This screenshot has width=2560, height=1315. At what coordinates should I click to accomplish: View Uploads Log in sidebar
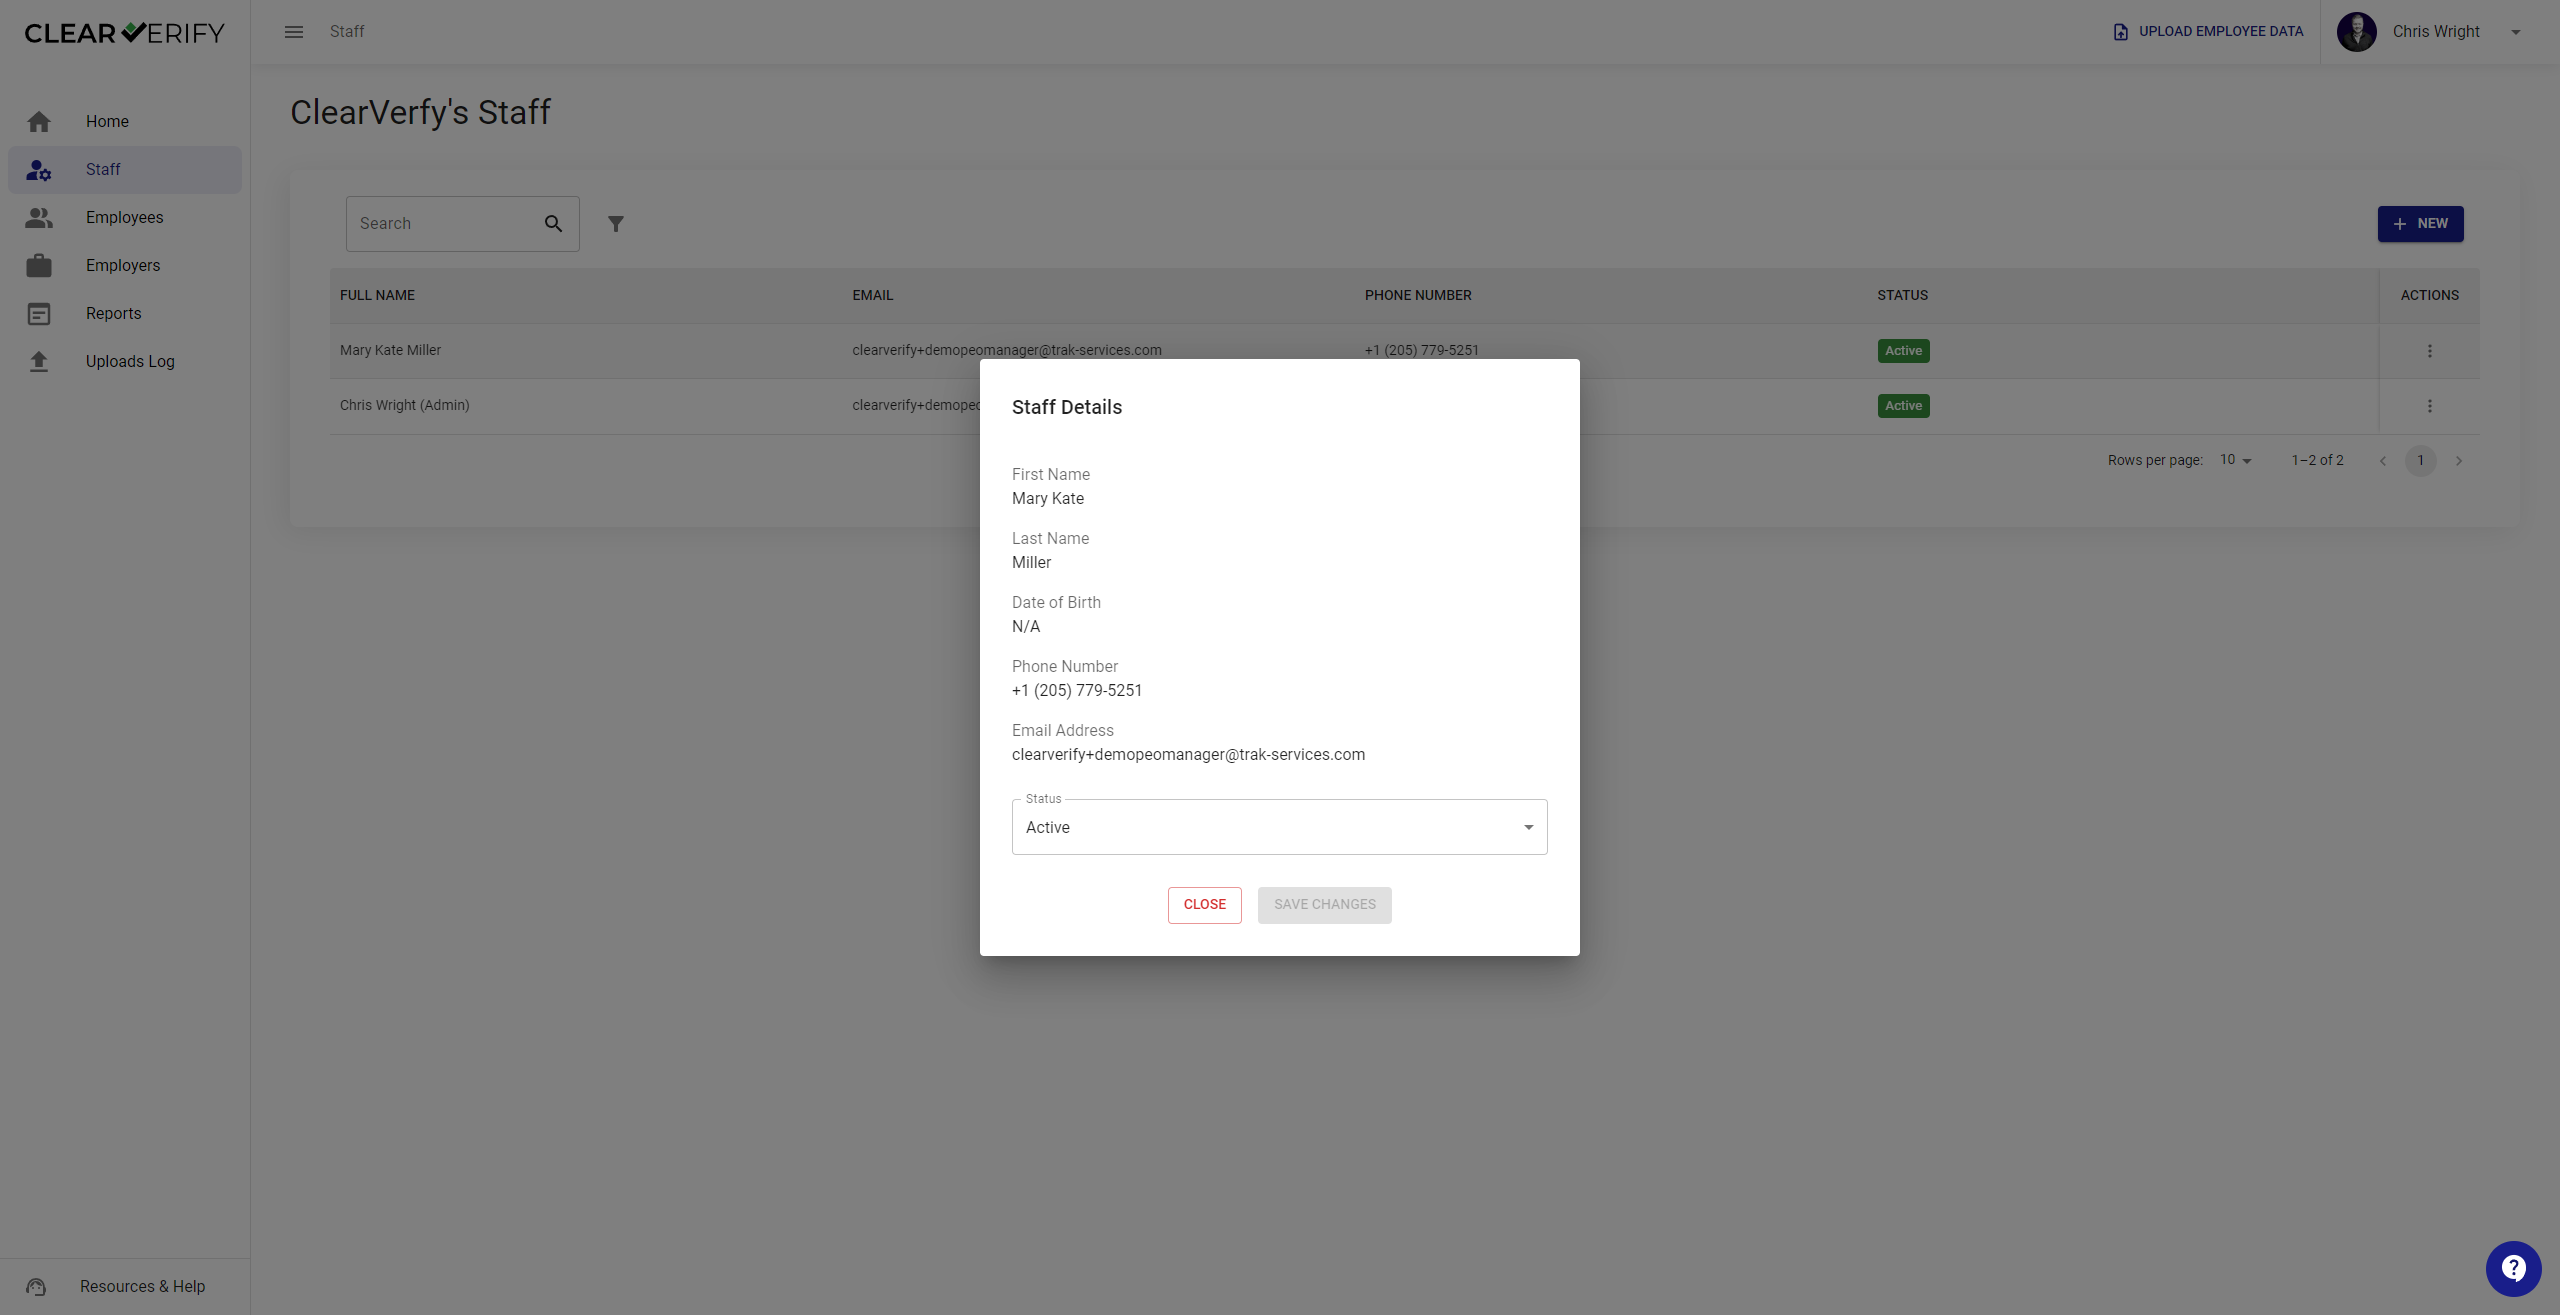[125, 362]
